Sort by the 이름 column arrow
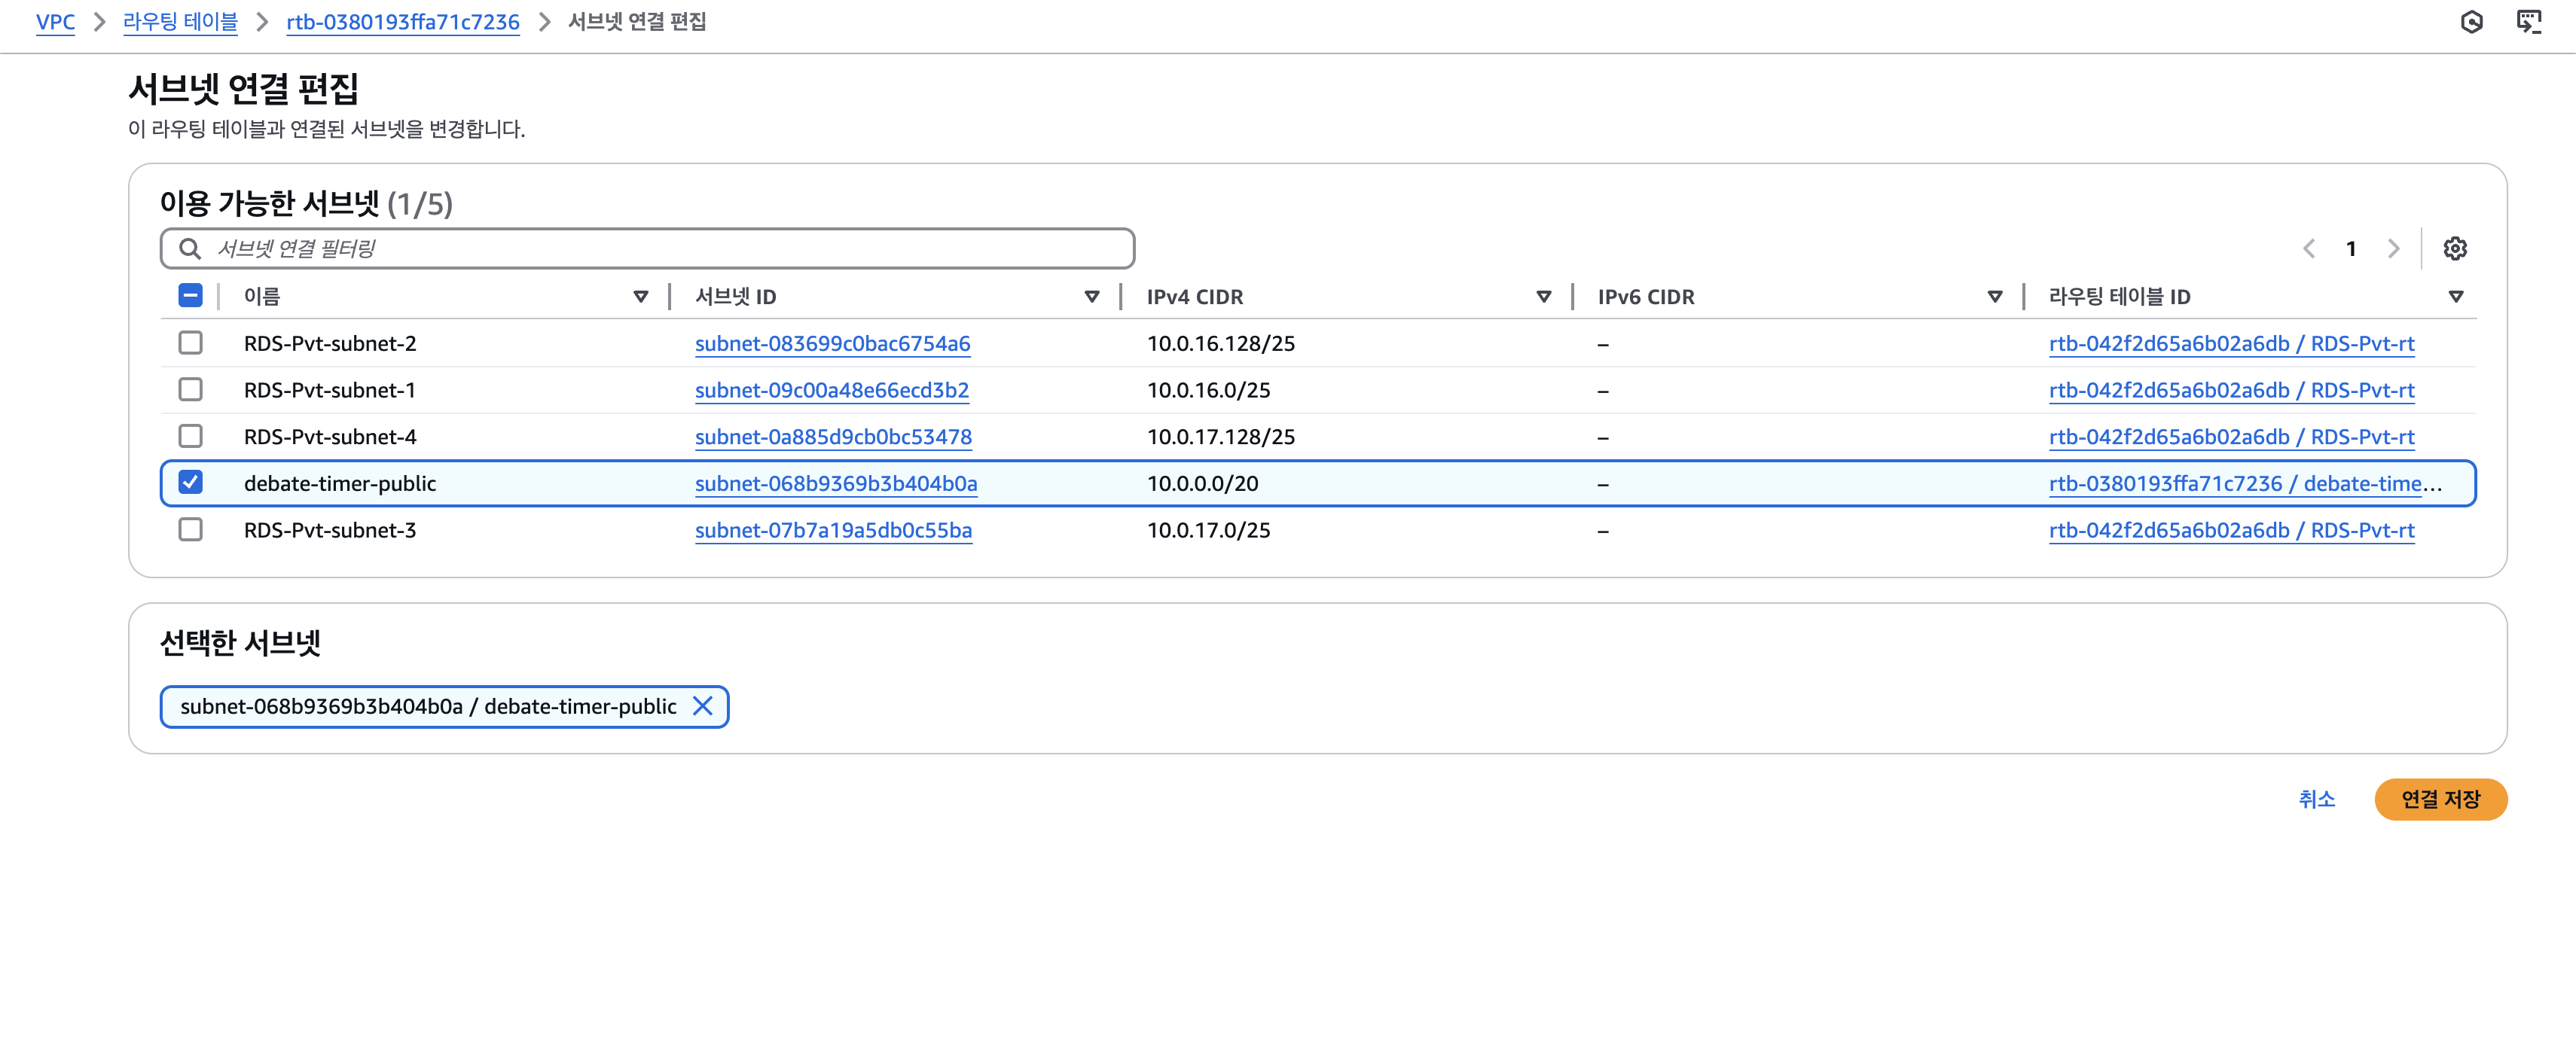 [641, 297]
